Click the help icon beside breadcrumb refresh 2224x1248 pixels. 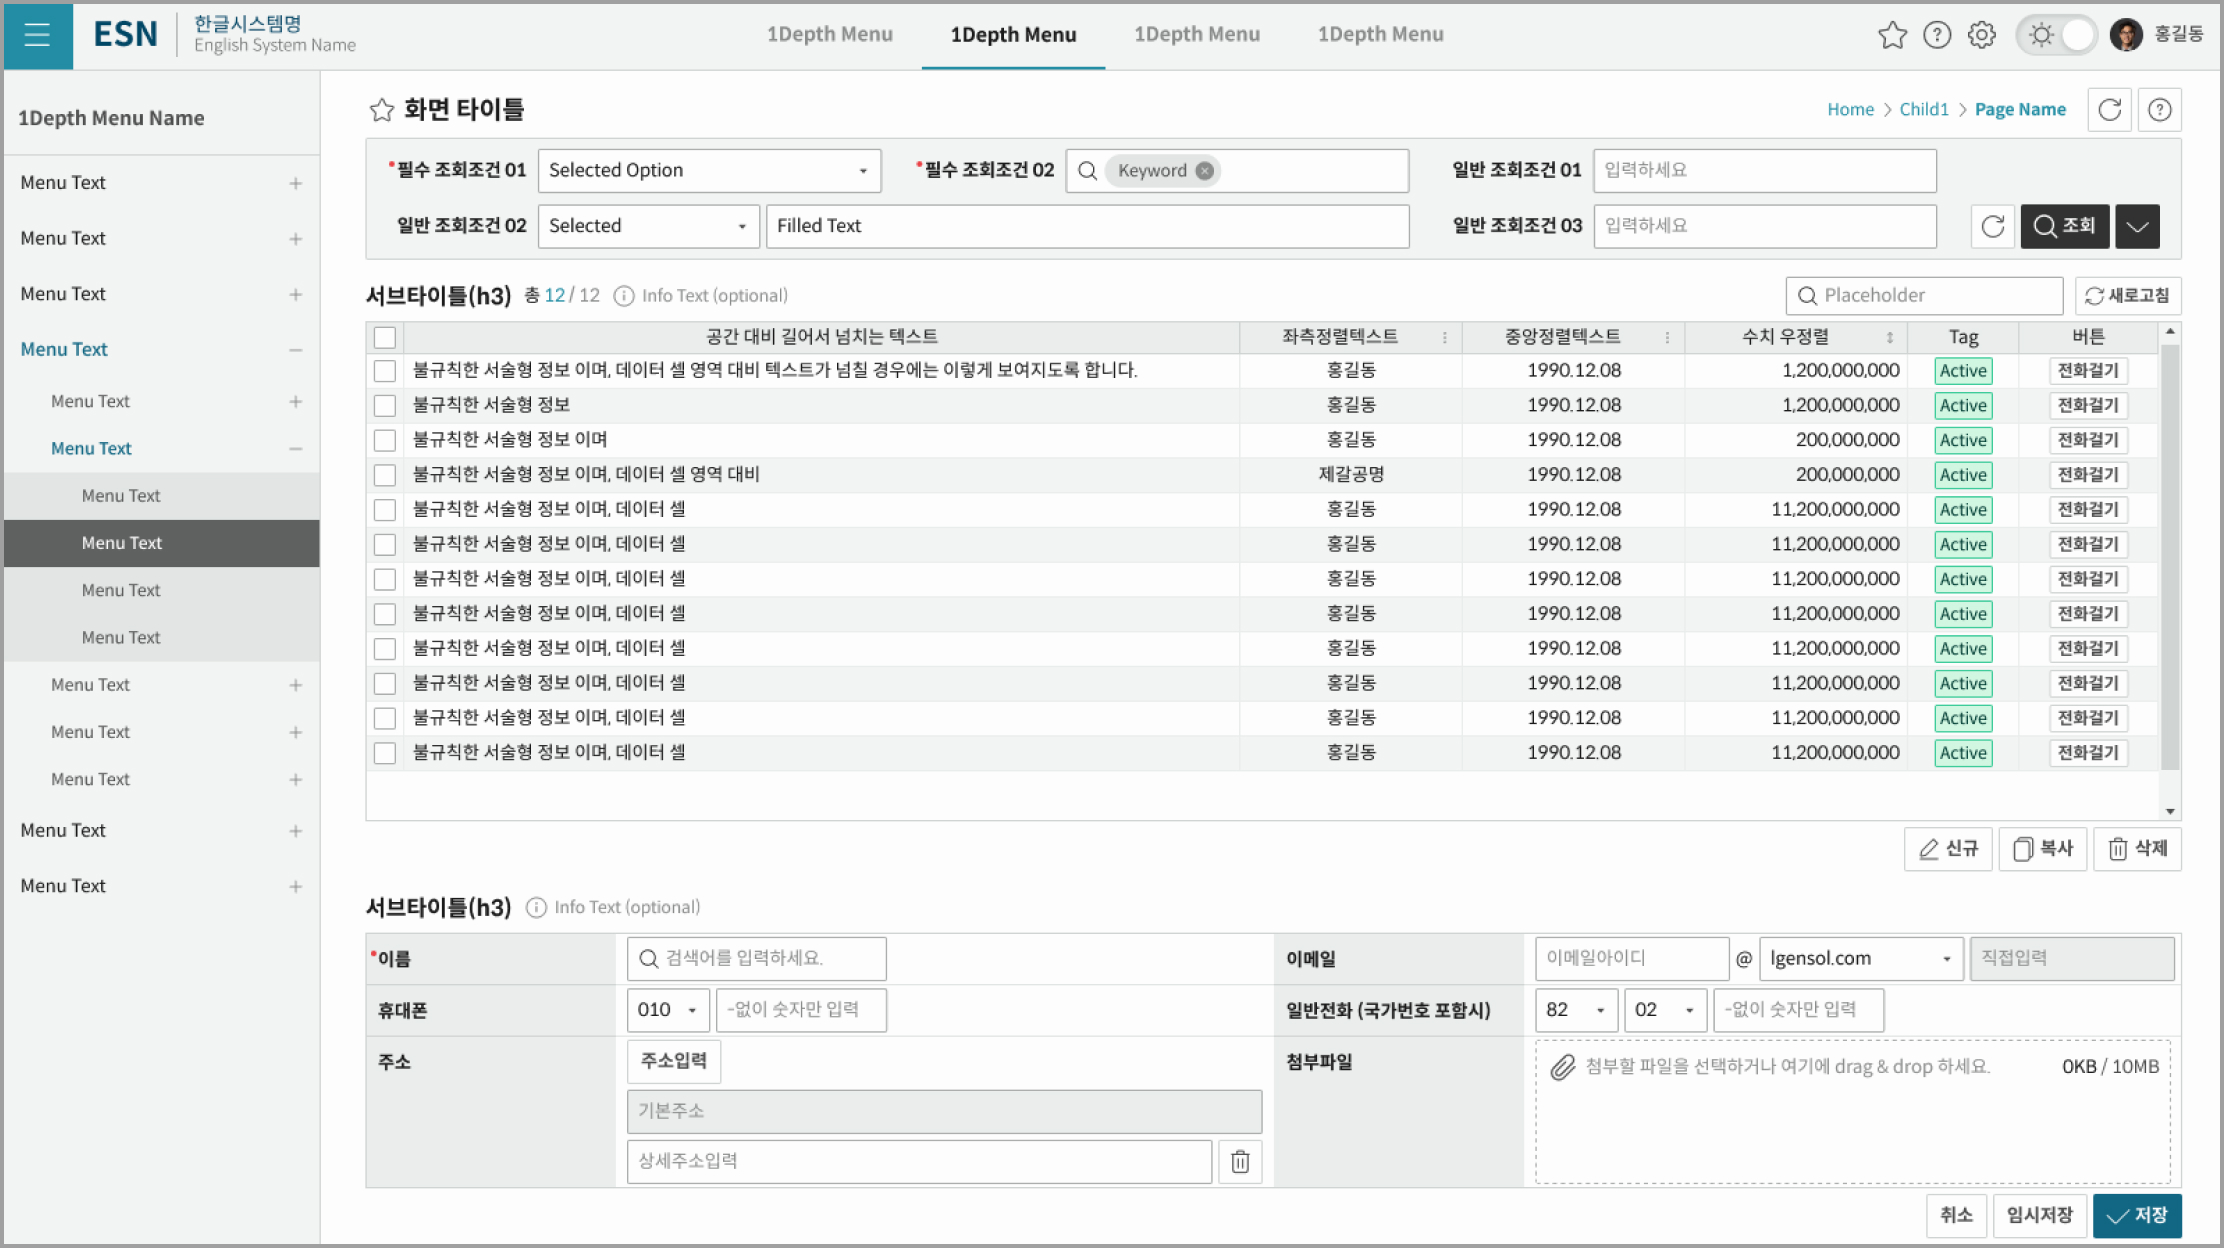coord(2159,109)
